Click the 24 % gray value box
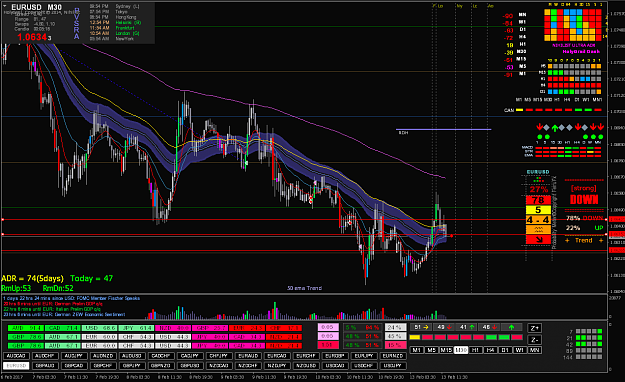This screenshot has width=625, height=382. pos(395,327)
